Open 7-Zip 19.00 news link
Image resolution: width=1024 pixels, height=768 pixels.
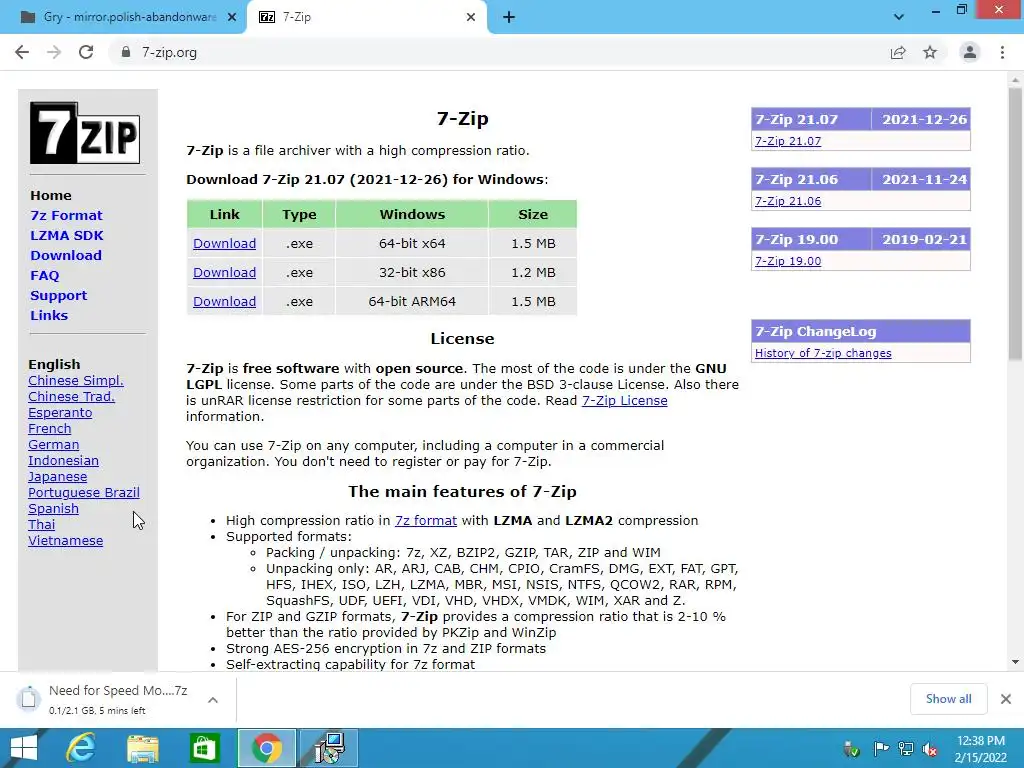[x=788, y=261]
